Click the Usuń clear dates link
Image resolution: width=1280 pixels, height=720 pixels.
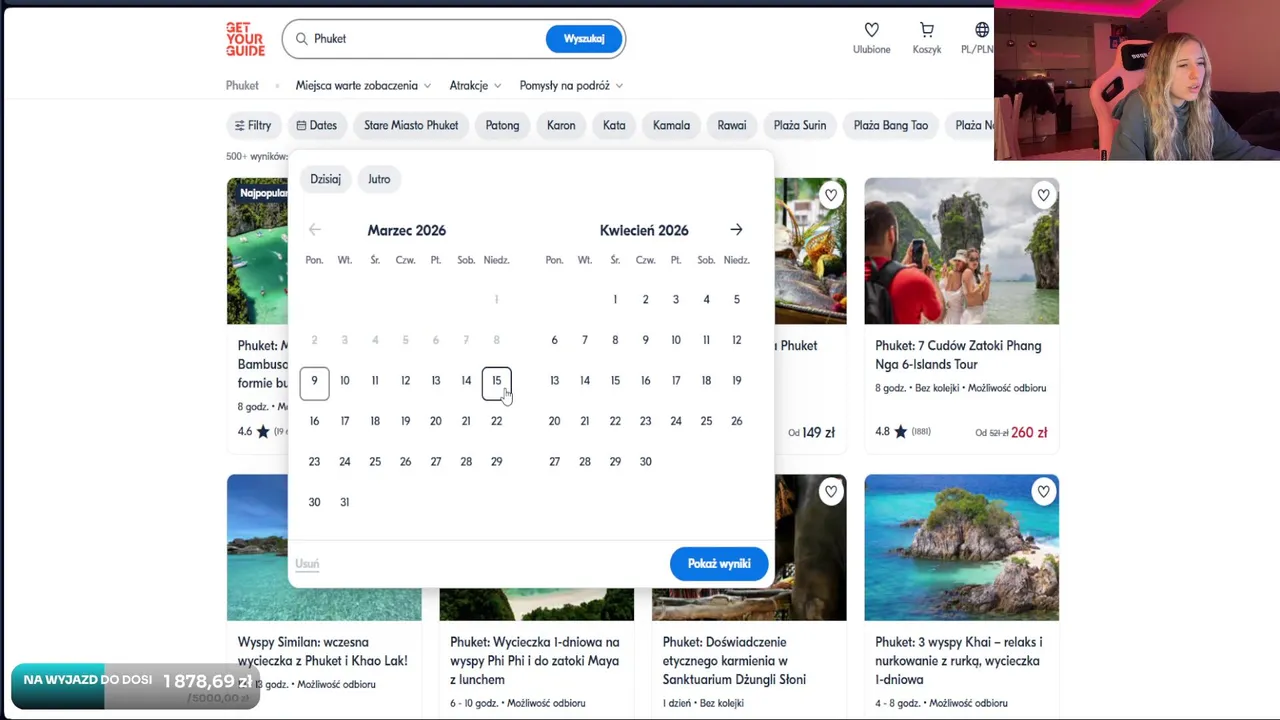[x=307, y=564]
